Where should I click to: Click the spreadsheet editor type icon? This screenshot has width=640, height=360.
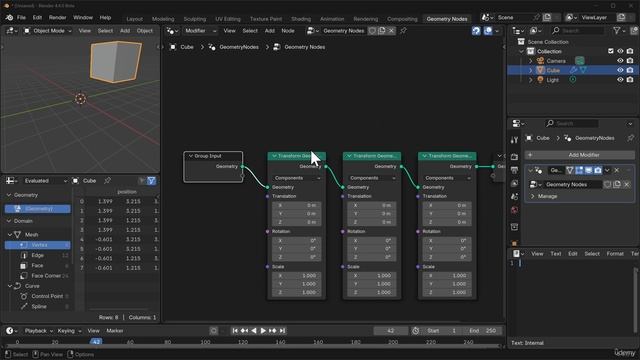[11, 181]
